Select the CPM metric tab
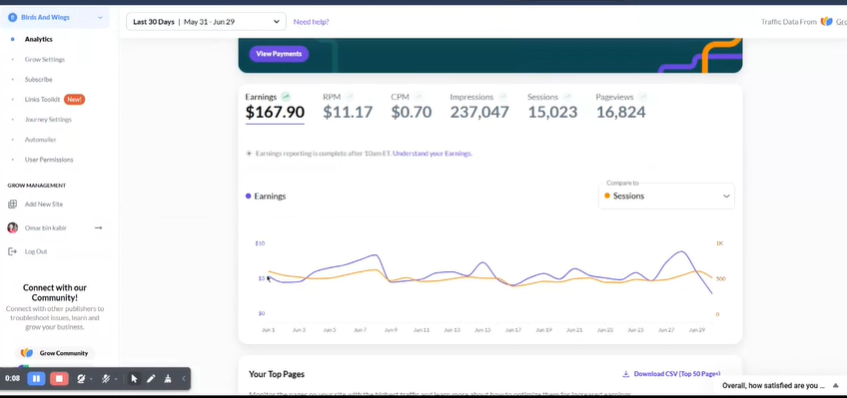 [x=411, y=106]
